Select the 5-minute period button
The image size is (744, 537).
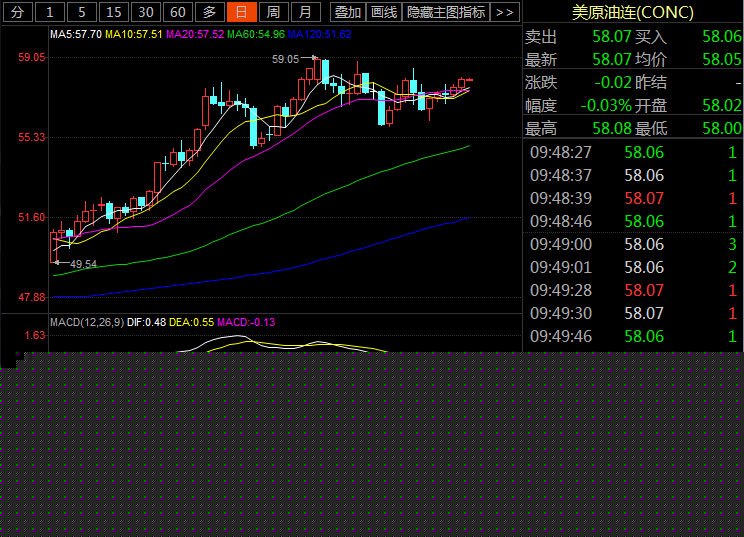click(82, 12)
